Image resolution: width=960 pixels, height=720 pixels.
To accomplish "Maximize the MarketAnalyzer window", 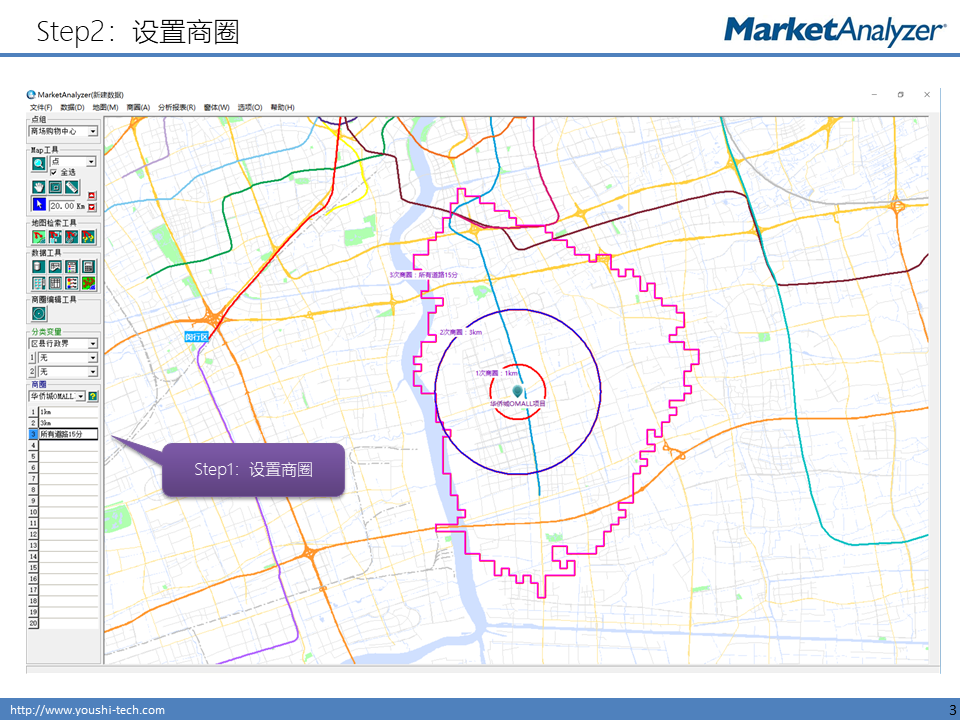I will coord(901,94).
